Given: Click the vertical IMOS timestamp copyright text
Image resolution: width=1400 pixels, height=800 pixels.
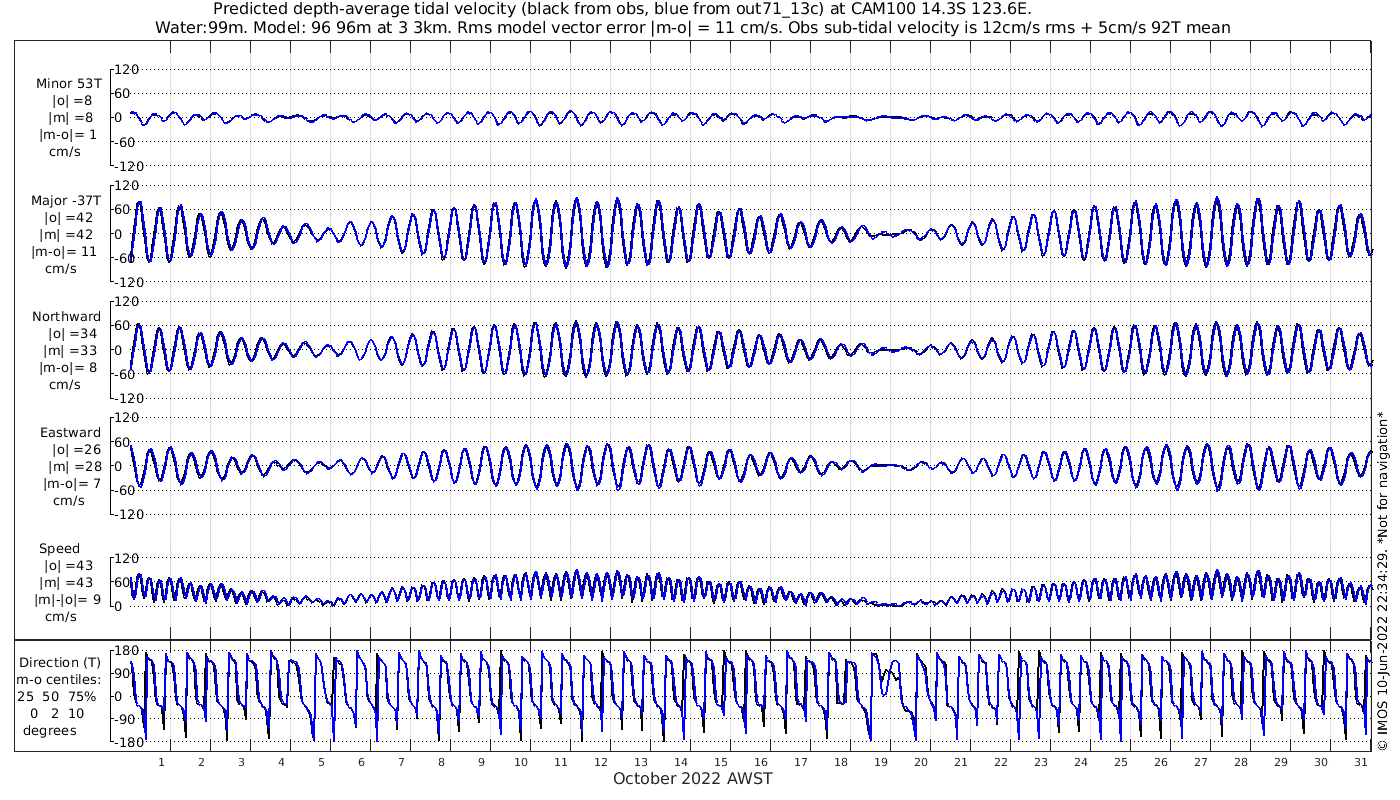Looking at the screenshot, I should [x=1383, y=580].
